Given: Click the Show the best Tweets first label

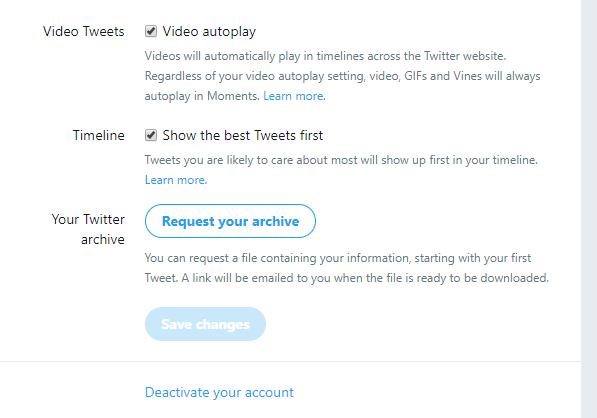Looking at the screenshot, I should pyautogui.click(x=243, y=135).
